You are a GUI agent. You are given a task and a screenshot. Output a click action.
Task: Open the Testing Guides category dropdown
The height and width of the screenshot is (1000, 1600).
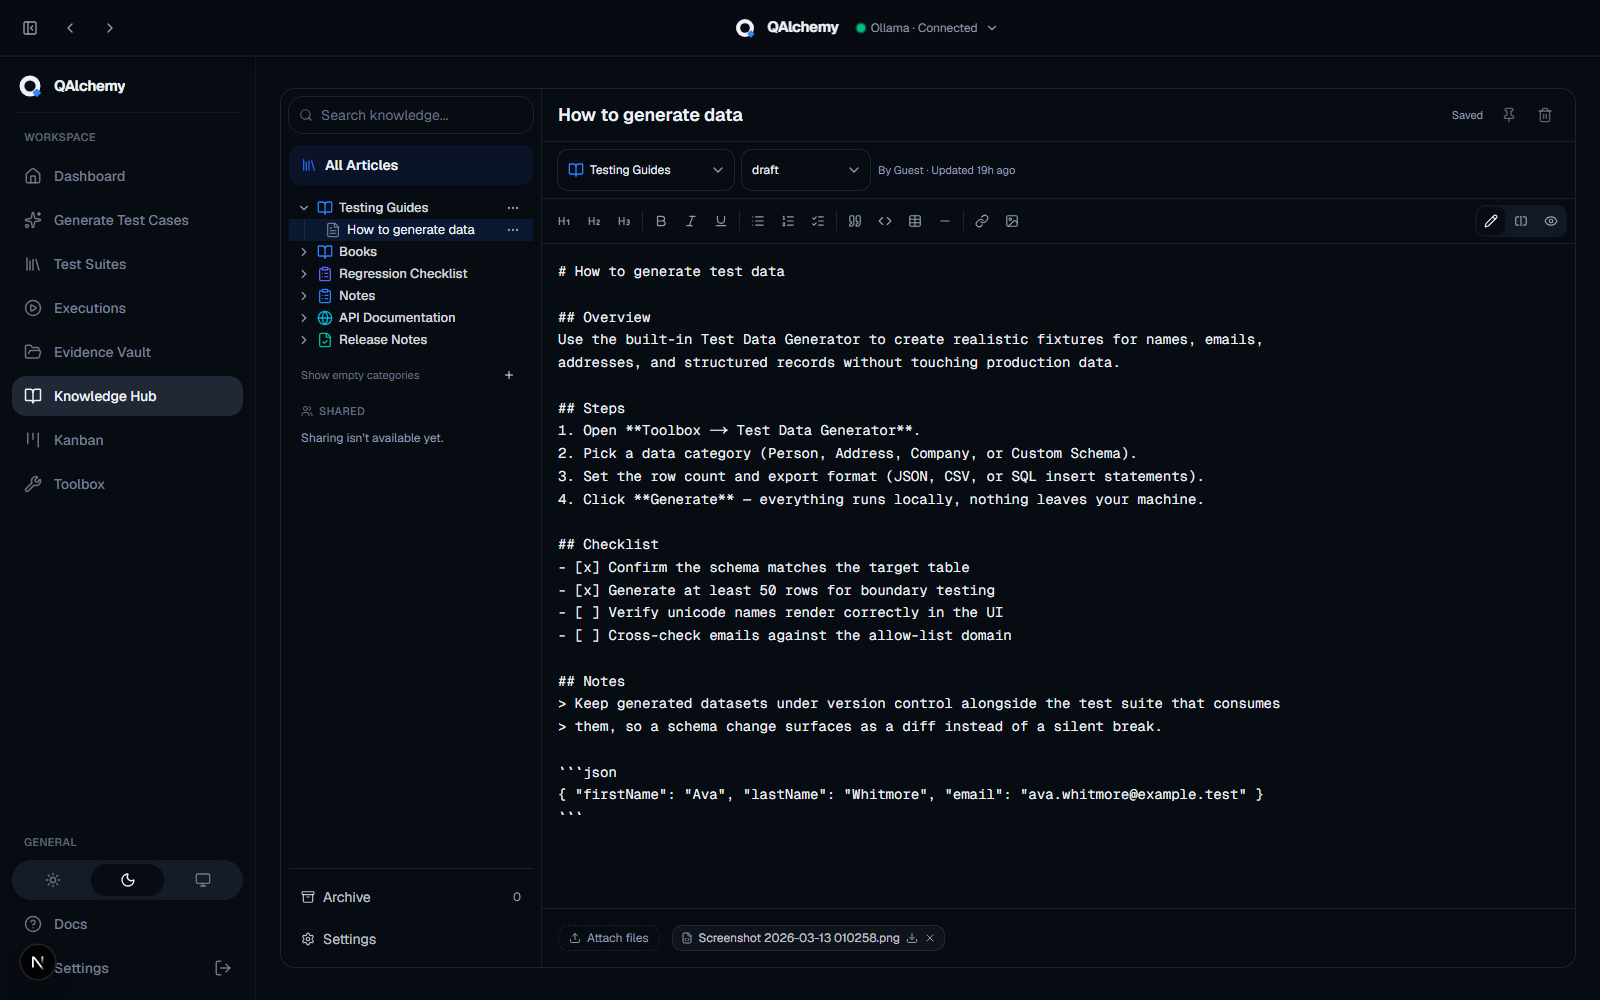tap(646, 170)
